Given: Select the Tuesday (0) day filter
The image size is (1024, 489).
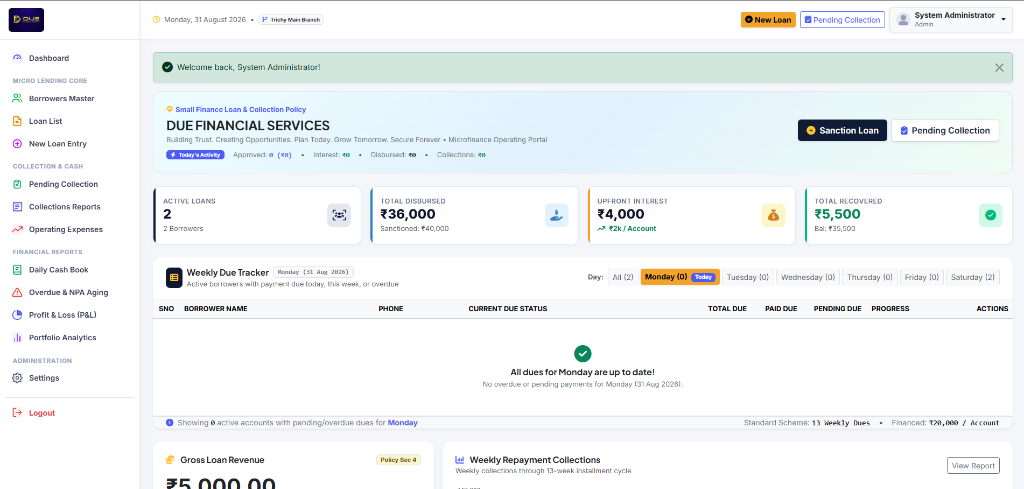Looking at the screenshot, I should pyautogui.click(x=747, y=277).
